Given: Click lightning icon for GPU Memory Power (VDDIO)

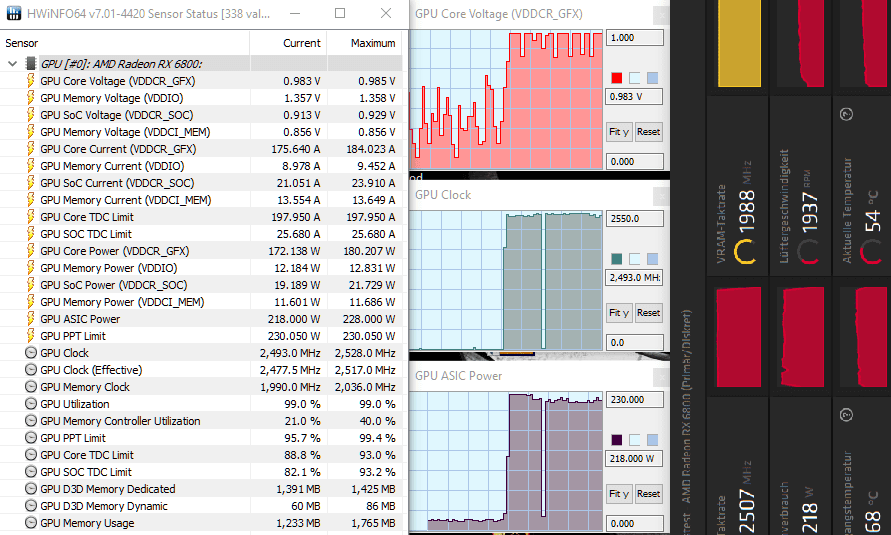Looking at the screenshot, I should coord(31,268).
